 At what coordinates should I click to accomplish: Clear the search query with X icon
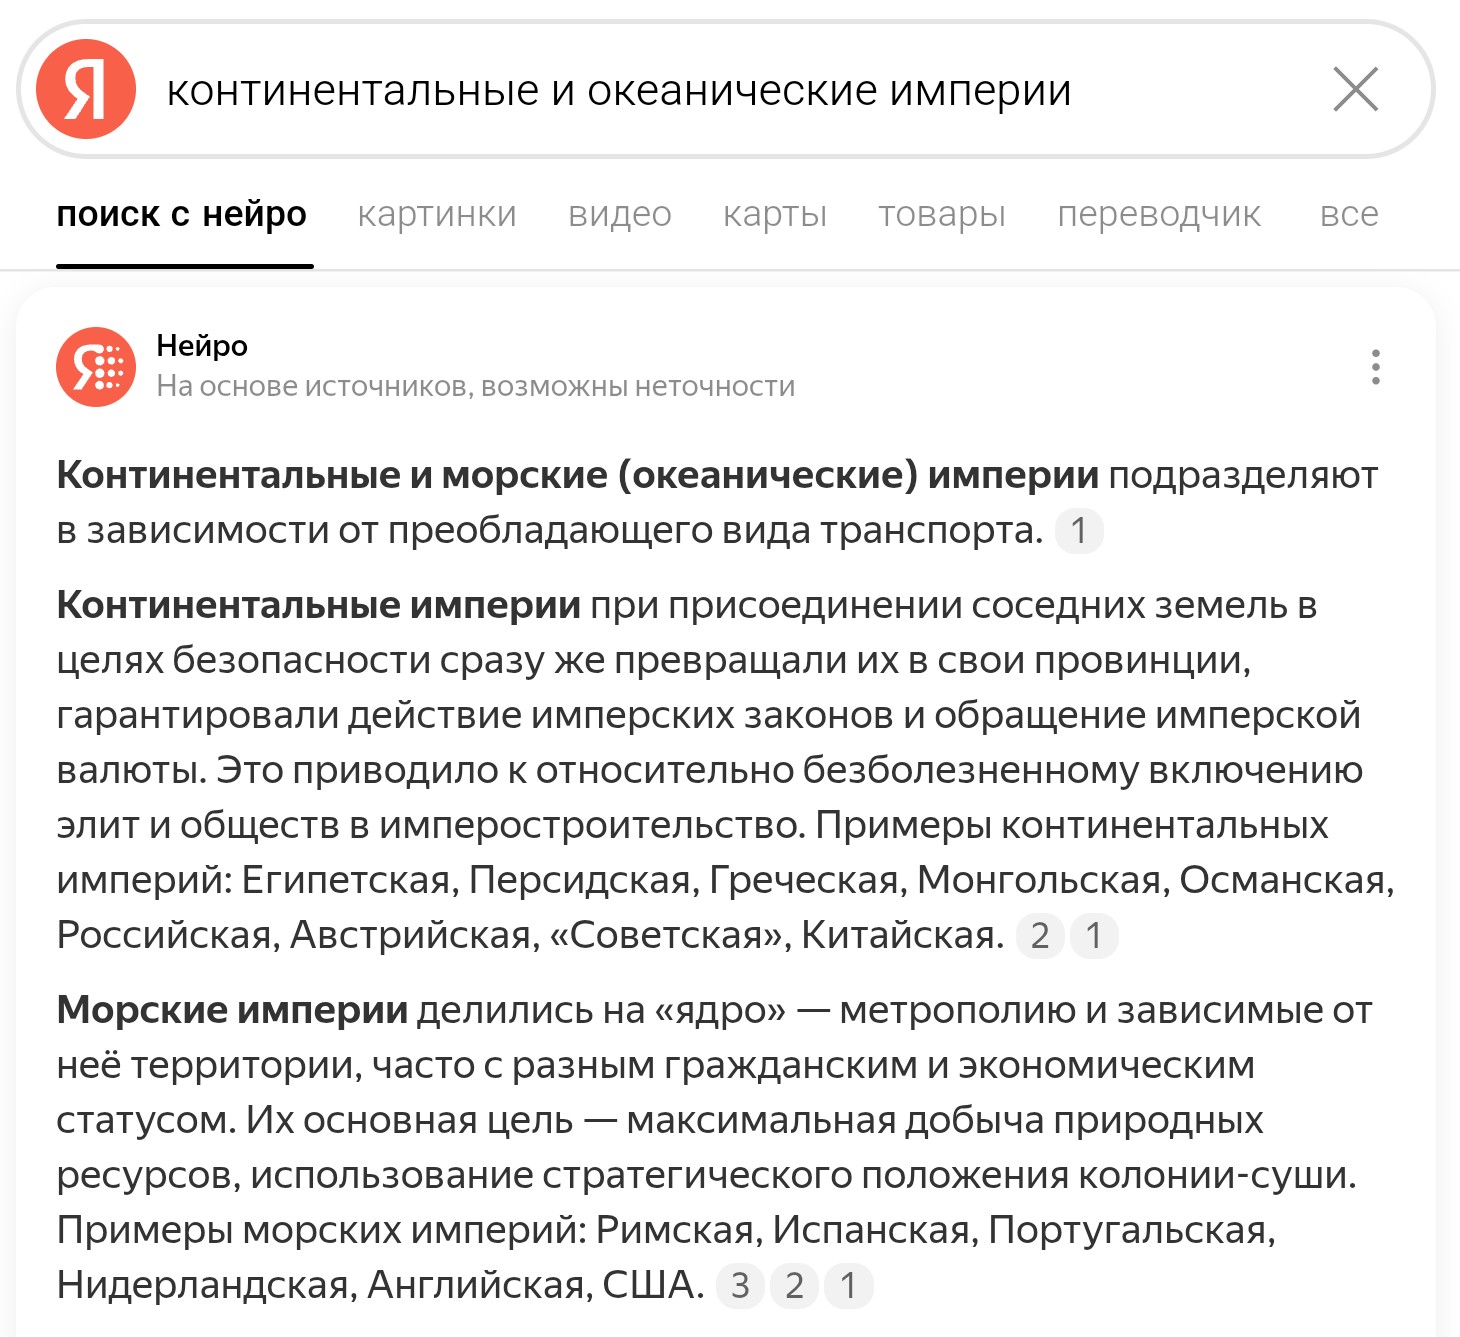click(x=1356, y=89)
